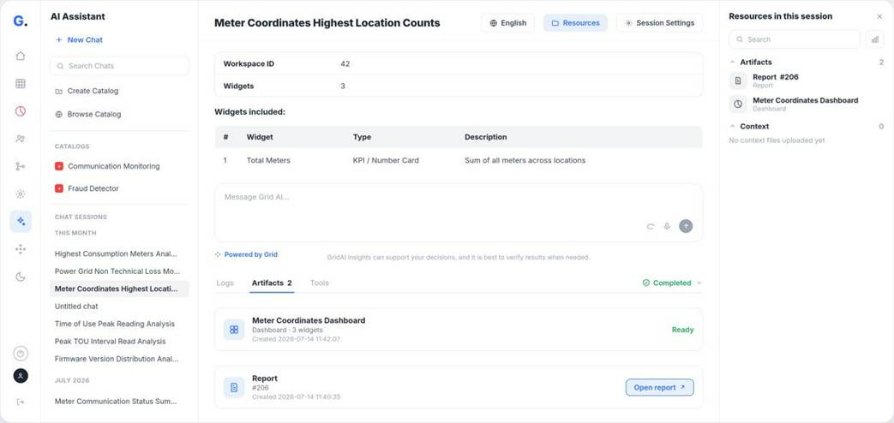
Task: Open Meter Coordinates Dashboard in the Resources panel
Action: (806, 104)
